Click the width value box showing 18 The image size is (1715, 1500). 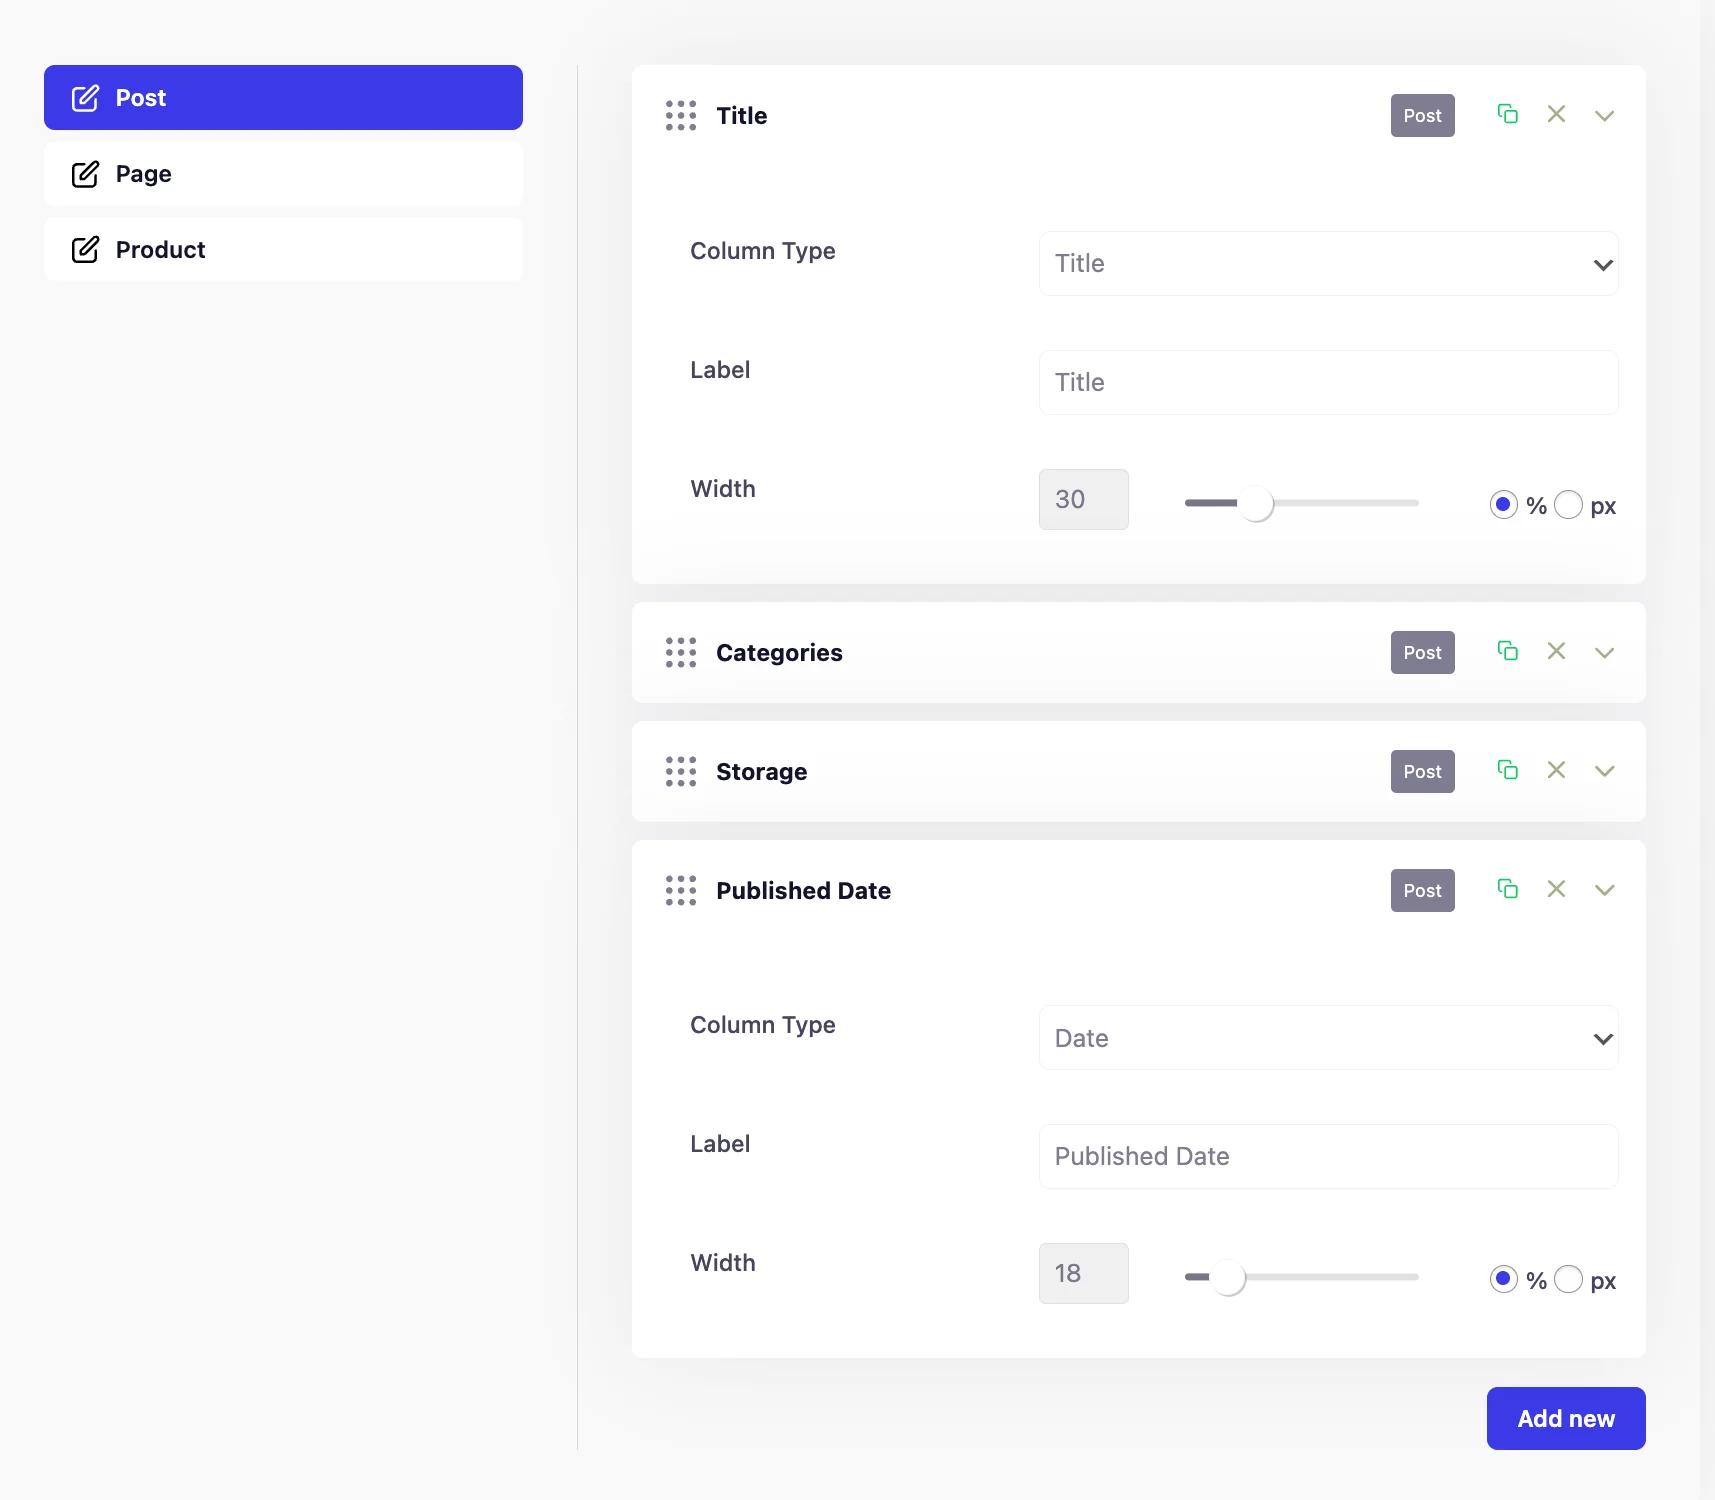(x=1084, y=1274)
